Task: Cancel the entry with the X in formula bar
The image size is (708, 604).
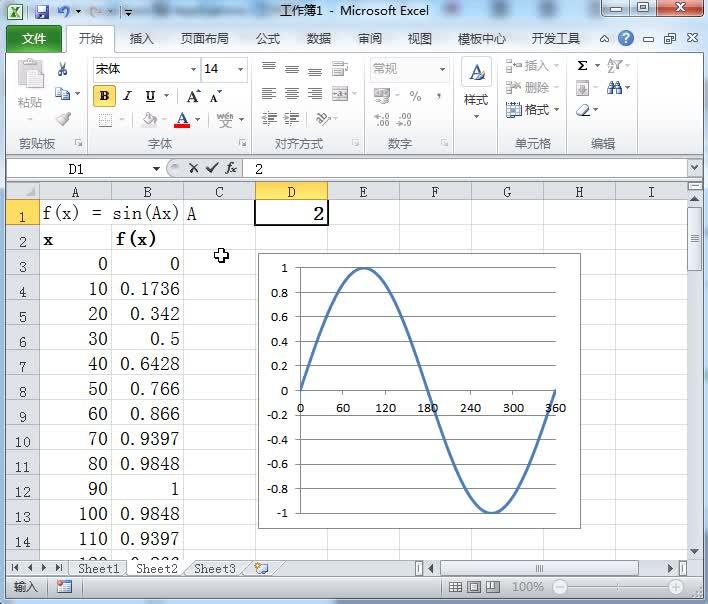Action: click(x=194, y=168)
